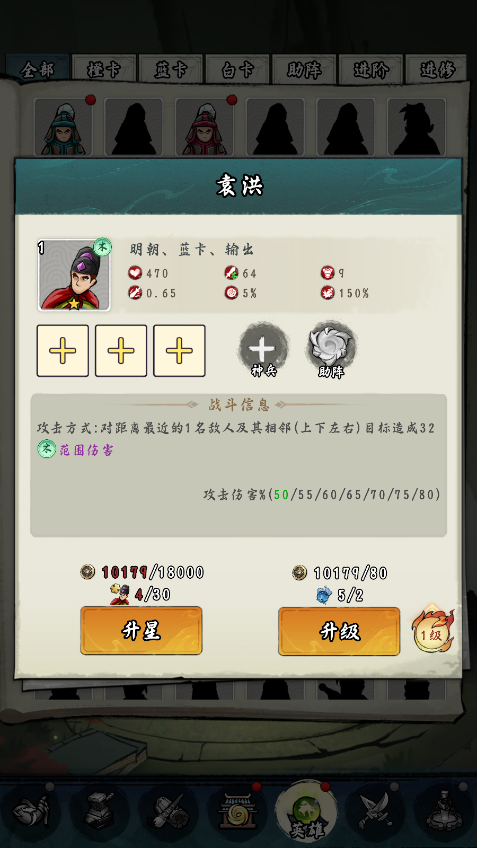This screenshot has height=848, width=477.
Task: Open the 助阵 support swirl icon
Action: (331, 350)
